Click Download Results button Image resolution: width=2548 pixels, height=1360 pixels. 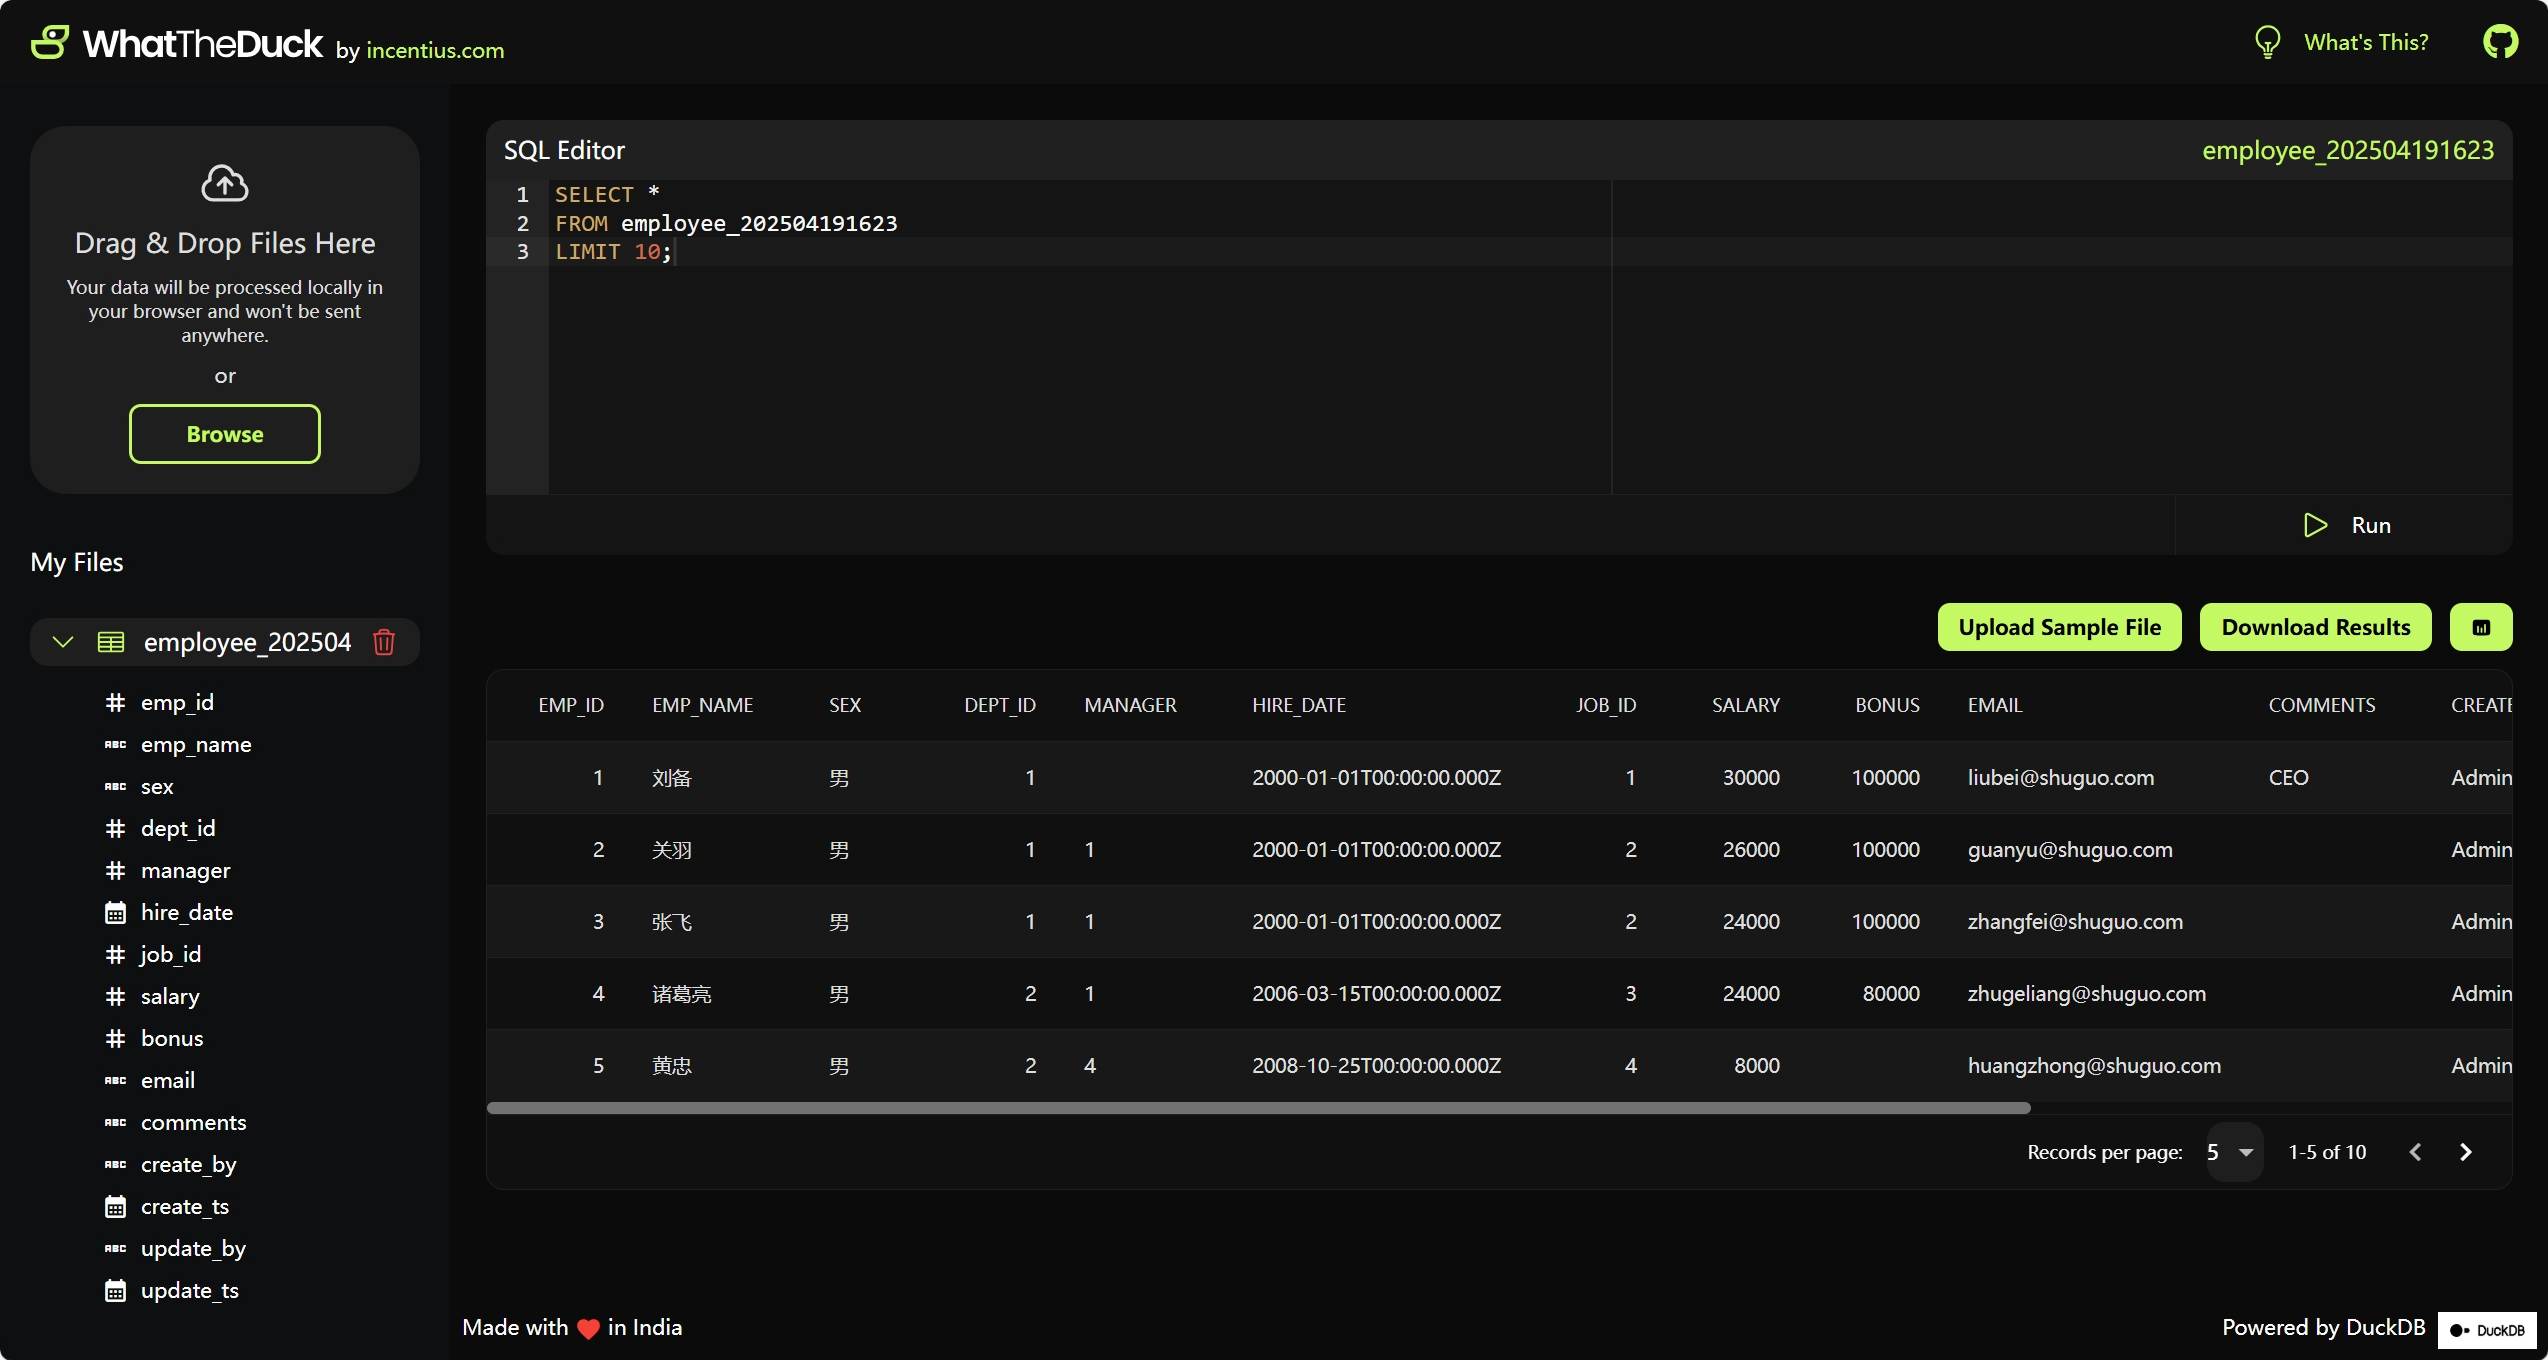(2315, 627)
